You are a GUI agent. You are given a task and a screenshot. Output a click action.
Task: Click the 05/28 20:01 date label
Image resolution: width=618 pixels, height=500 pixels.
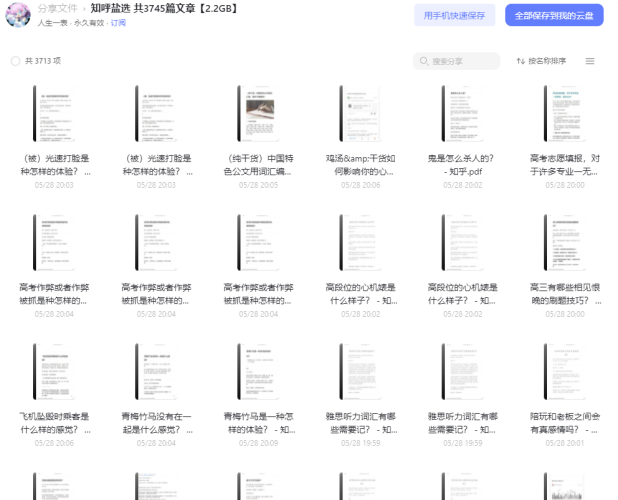click(564, 443)
